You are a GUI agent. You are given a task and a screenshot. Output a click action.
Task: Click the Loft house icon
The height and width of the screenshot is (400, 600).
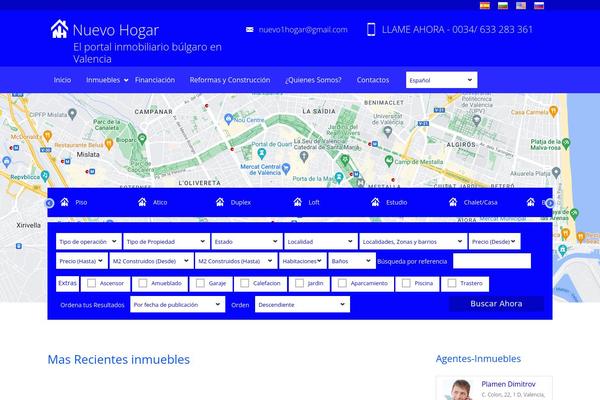coord(297,202)
